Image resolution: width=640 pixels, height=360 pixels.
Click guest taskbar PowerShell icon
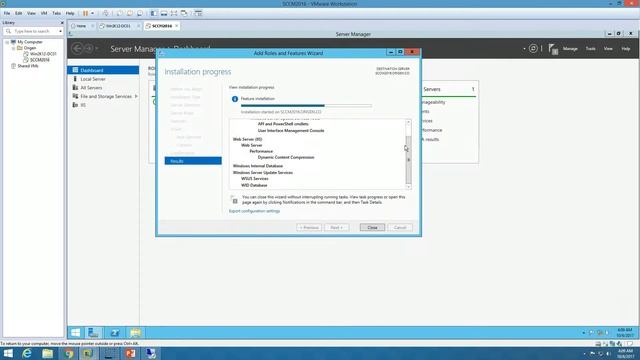tap(115, 333)
